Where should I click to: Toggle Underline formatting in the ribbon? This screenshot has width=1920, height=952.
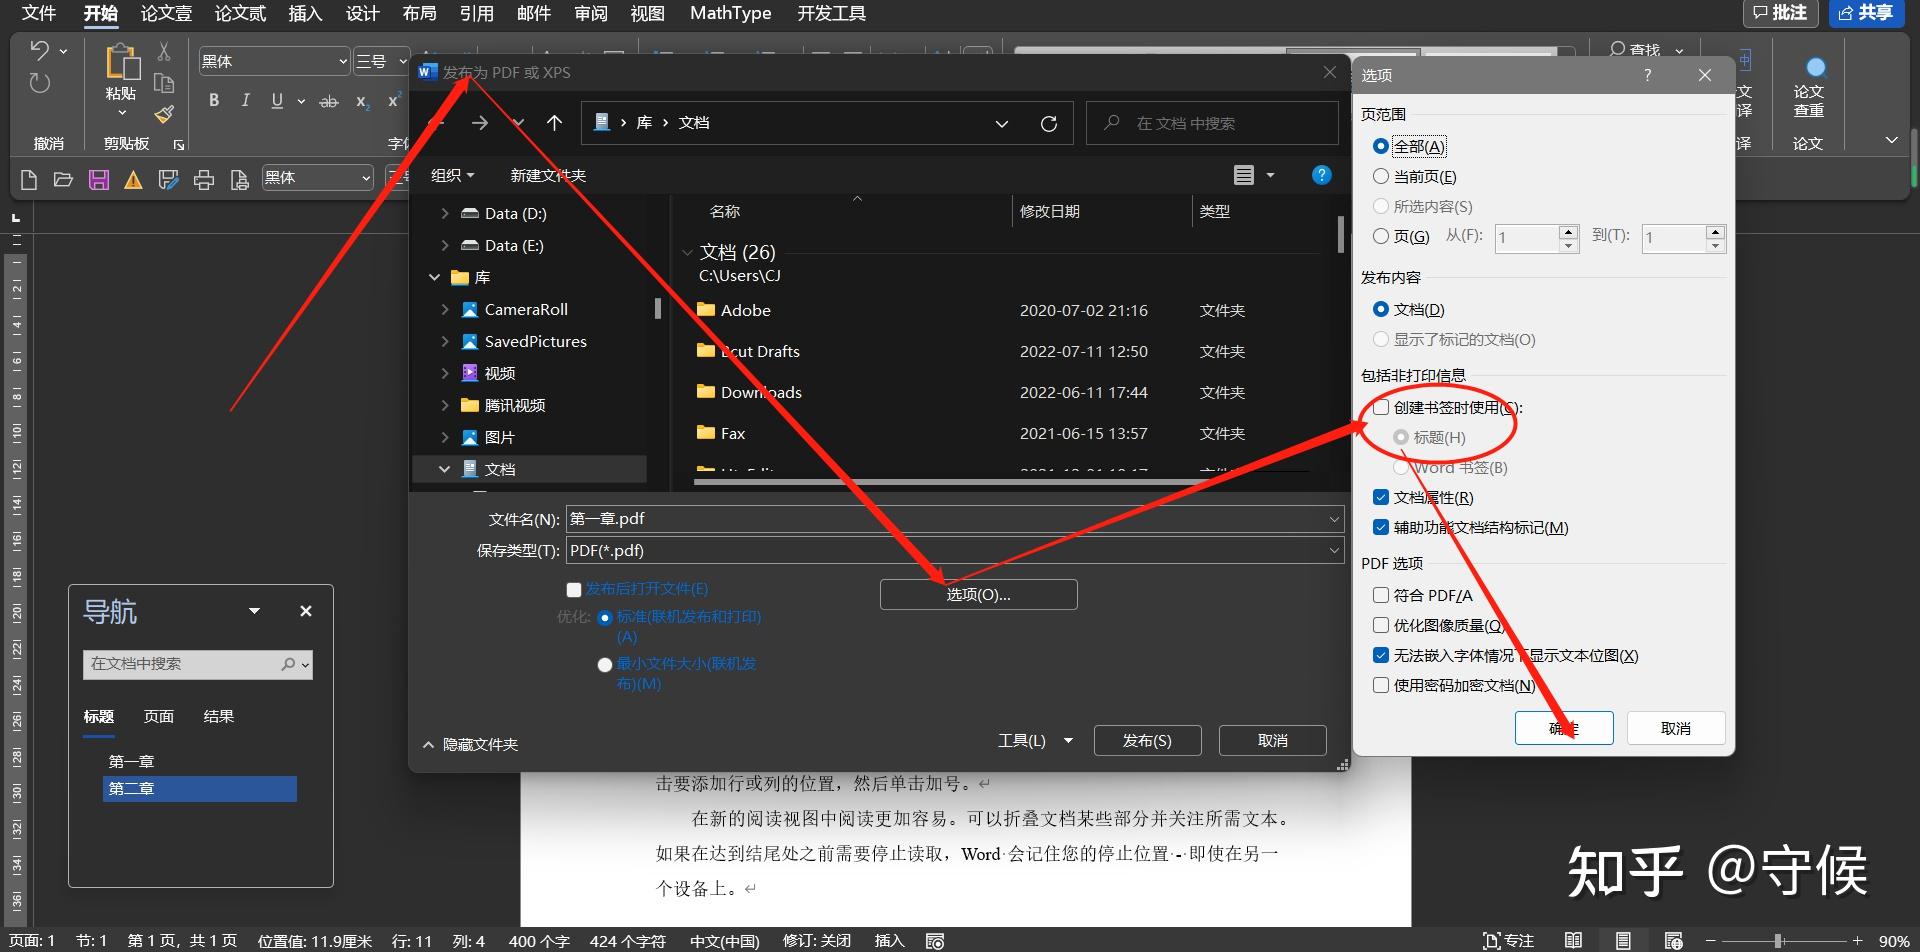tap(277, 100)
